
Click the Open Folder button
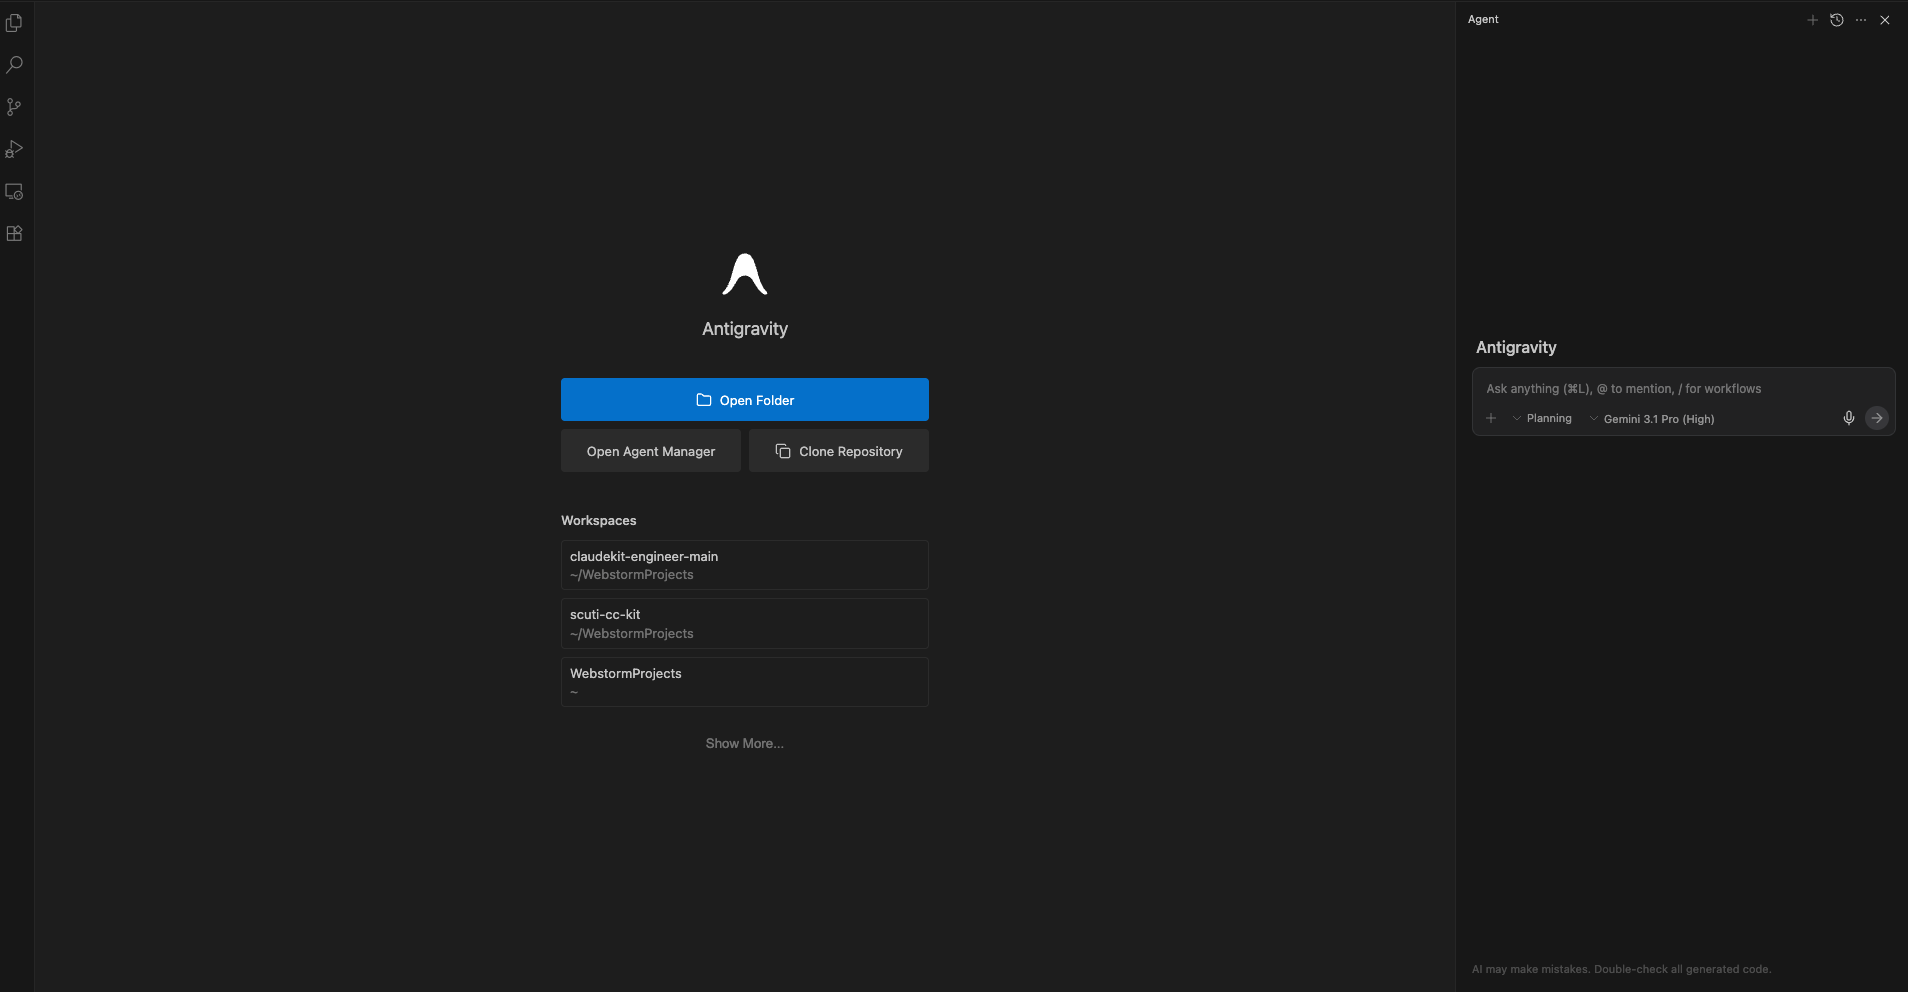click(744, 400)
